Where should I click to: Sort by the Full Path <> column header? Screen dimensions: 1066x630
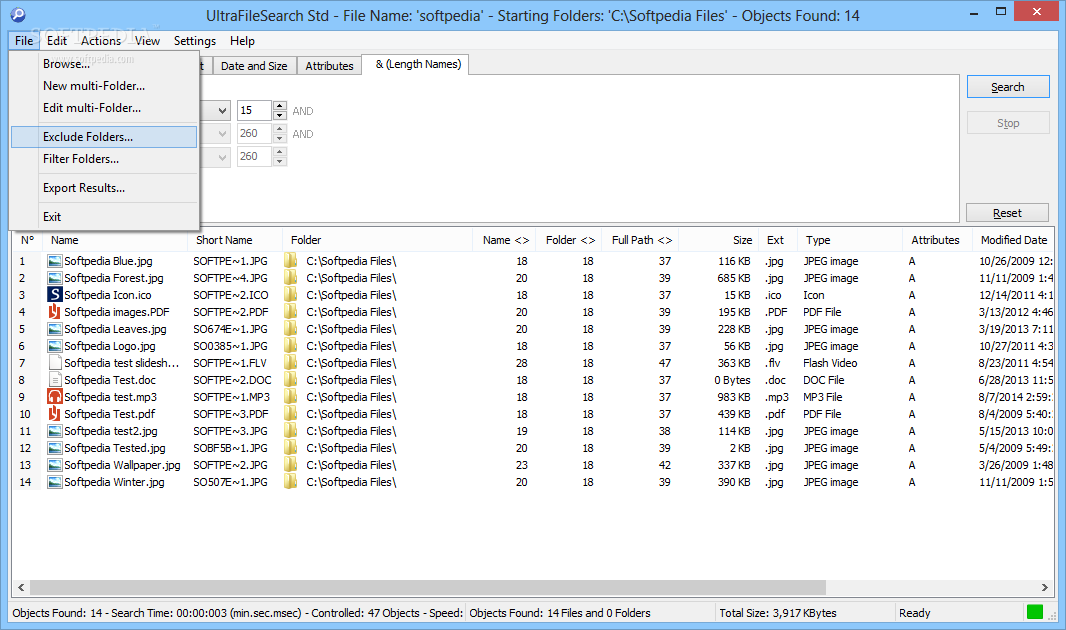pyautogui.click(x=641, y=240)
